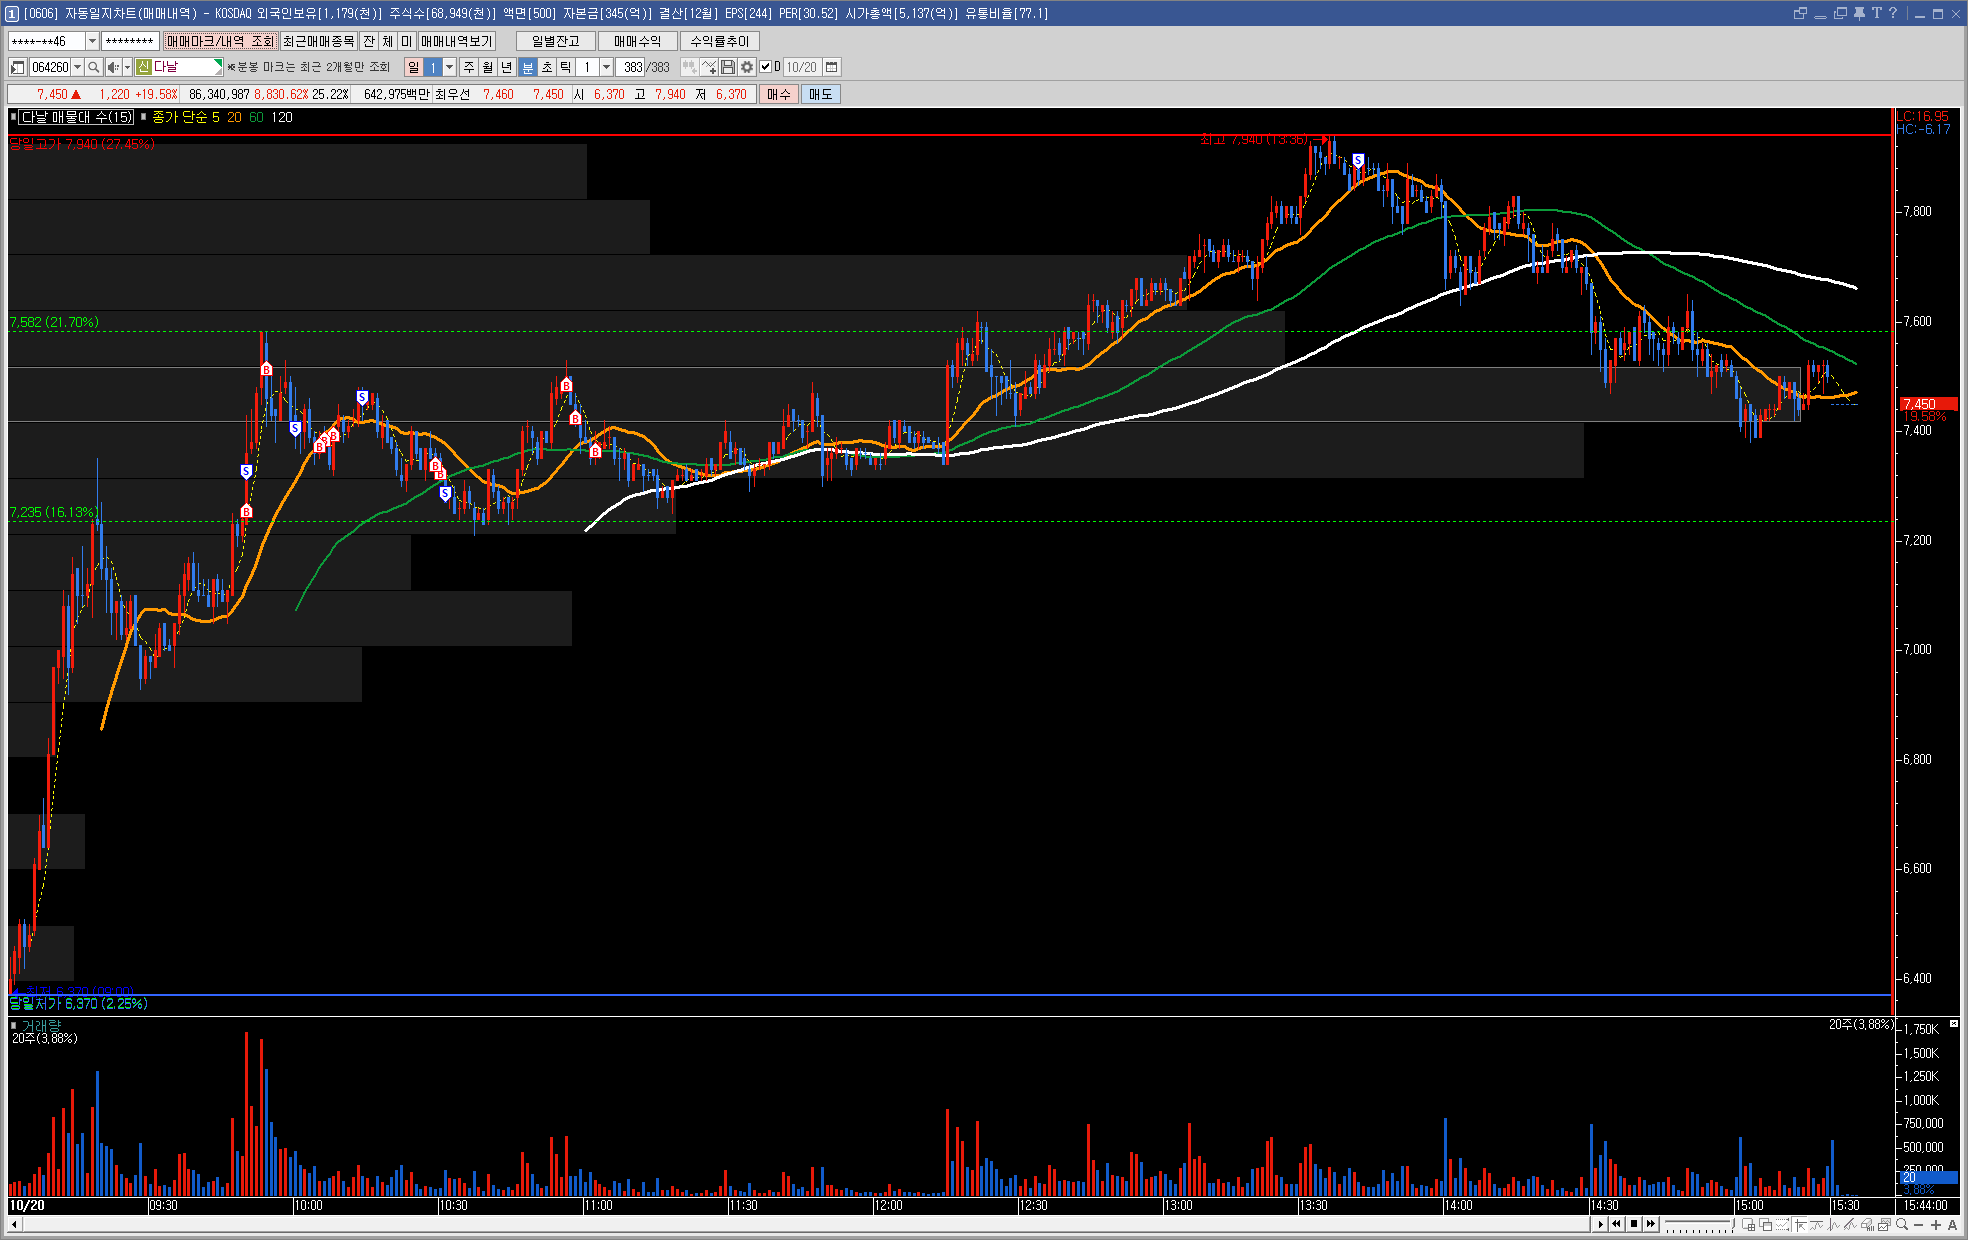Viewport: 1968px width, 1240px height.
Task: Click the replay speed slider handle
Action: tap(1731, 1224)
